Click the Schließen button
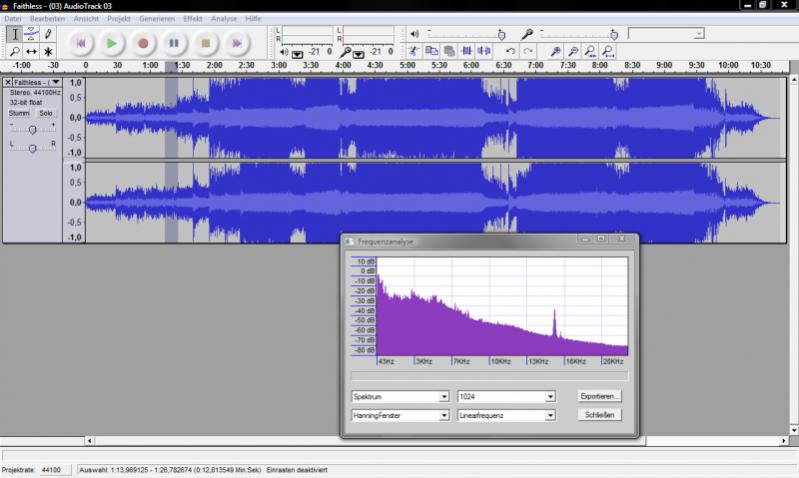This screenshot has height=478, width=799. click(x=599, y=415)
